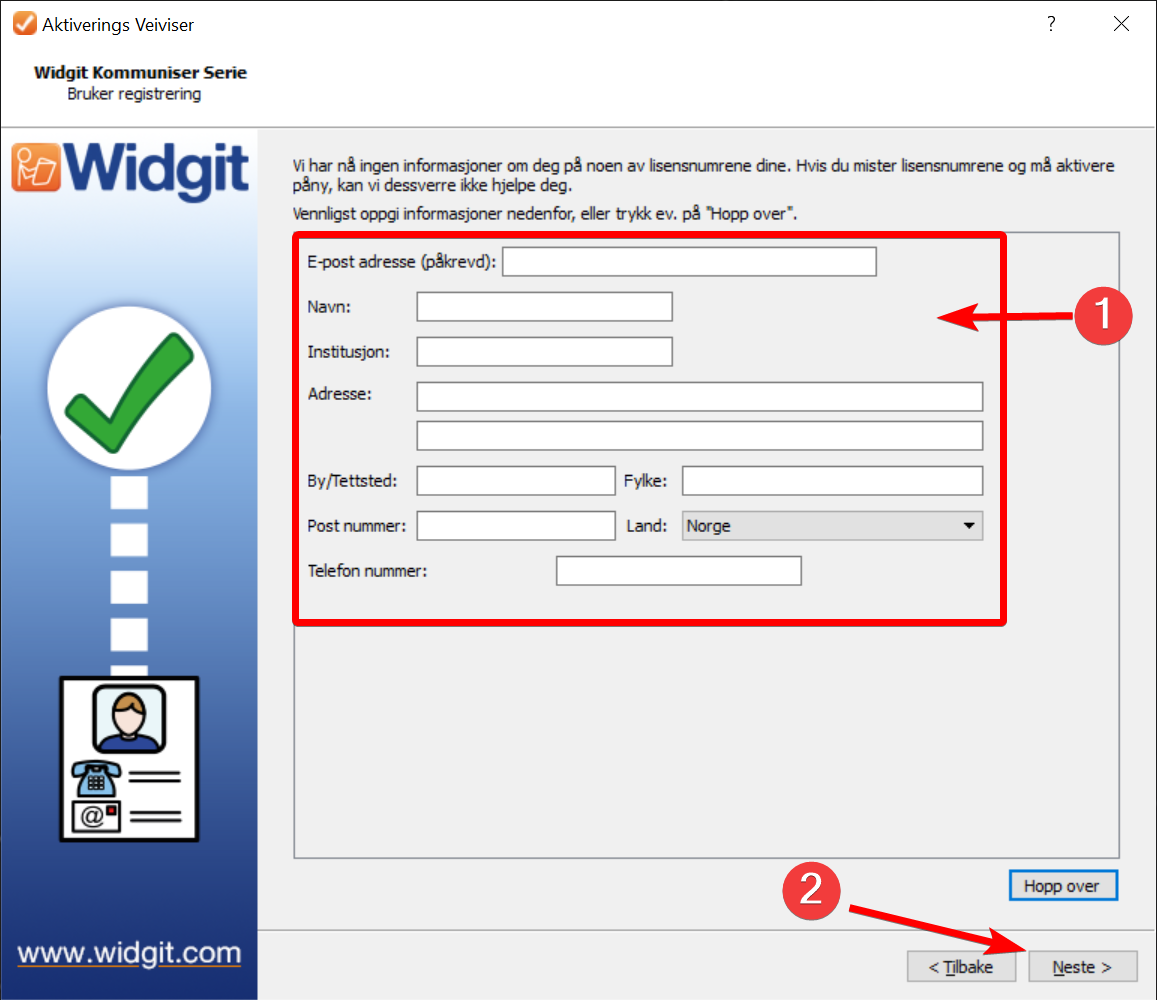
Task: Open the www.widgit.com link
Action: (129, 953)
